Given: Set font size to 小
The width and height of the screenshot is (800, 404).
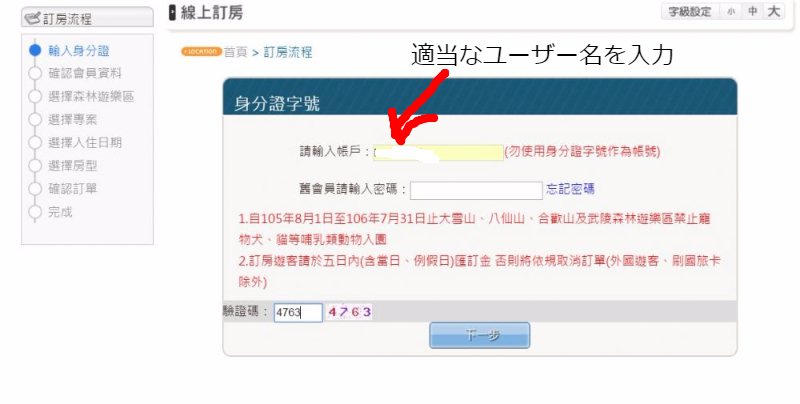Looking at the screenshot, I should click(731, 12).
